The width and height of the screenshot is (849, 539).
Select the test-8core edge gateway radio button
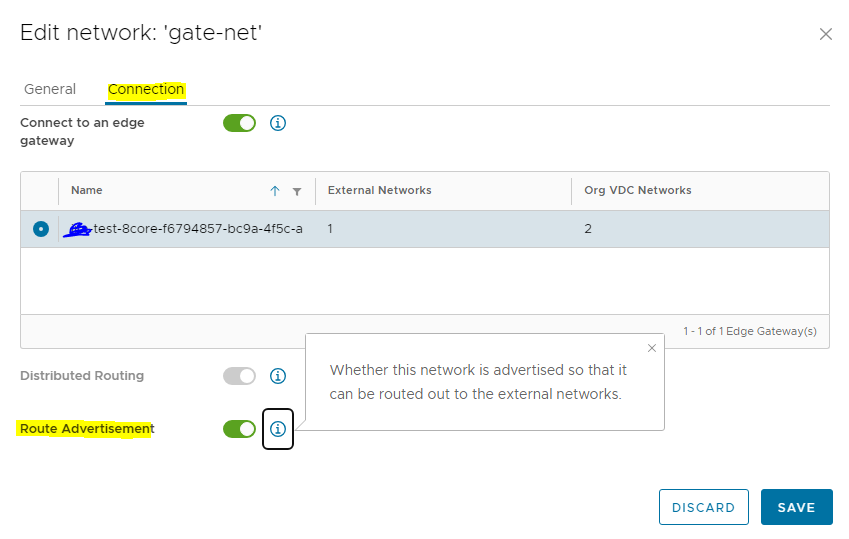41,229
